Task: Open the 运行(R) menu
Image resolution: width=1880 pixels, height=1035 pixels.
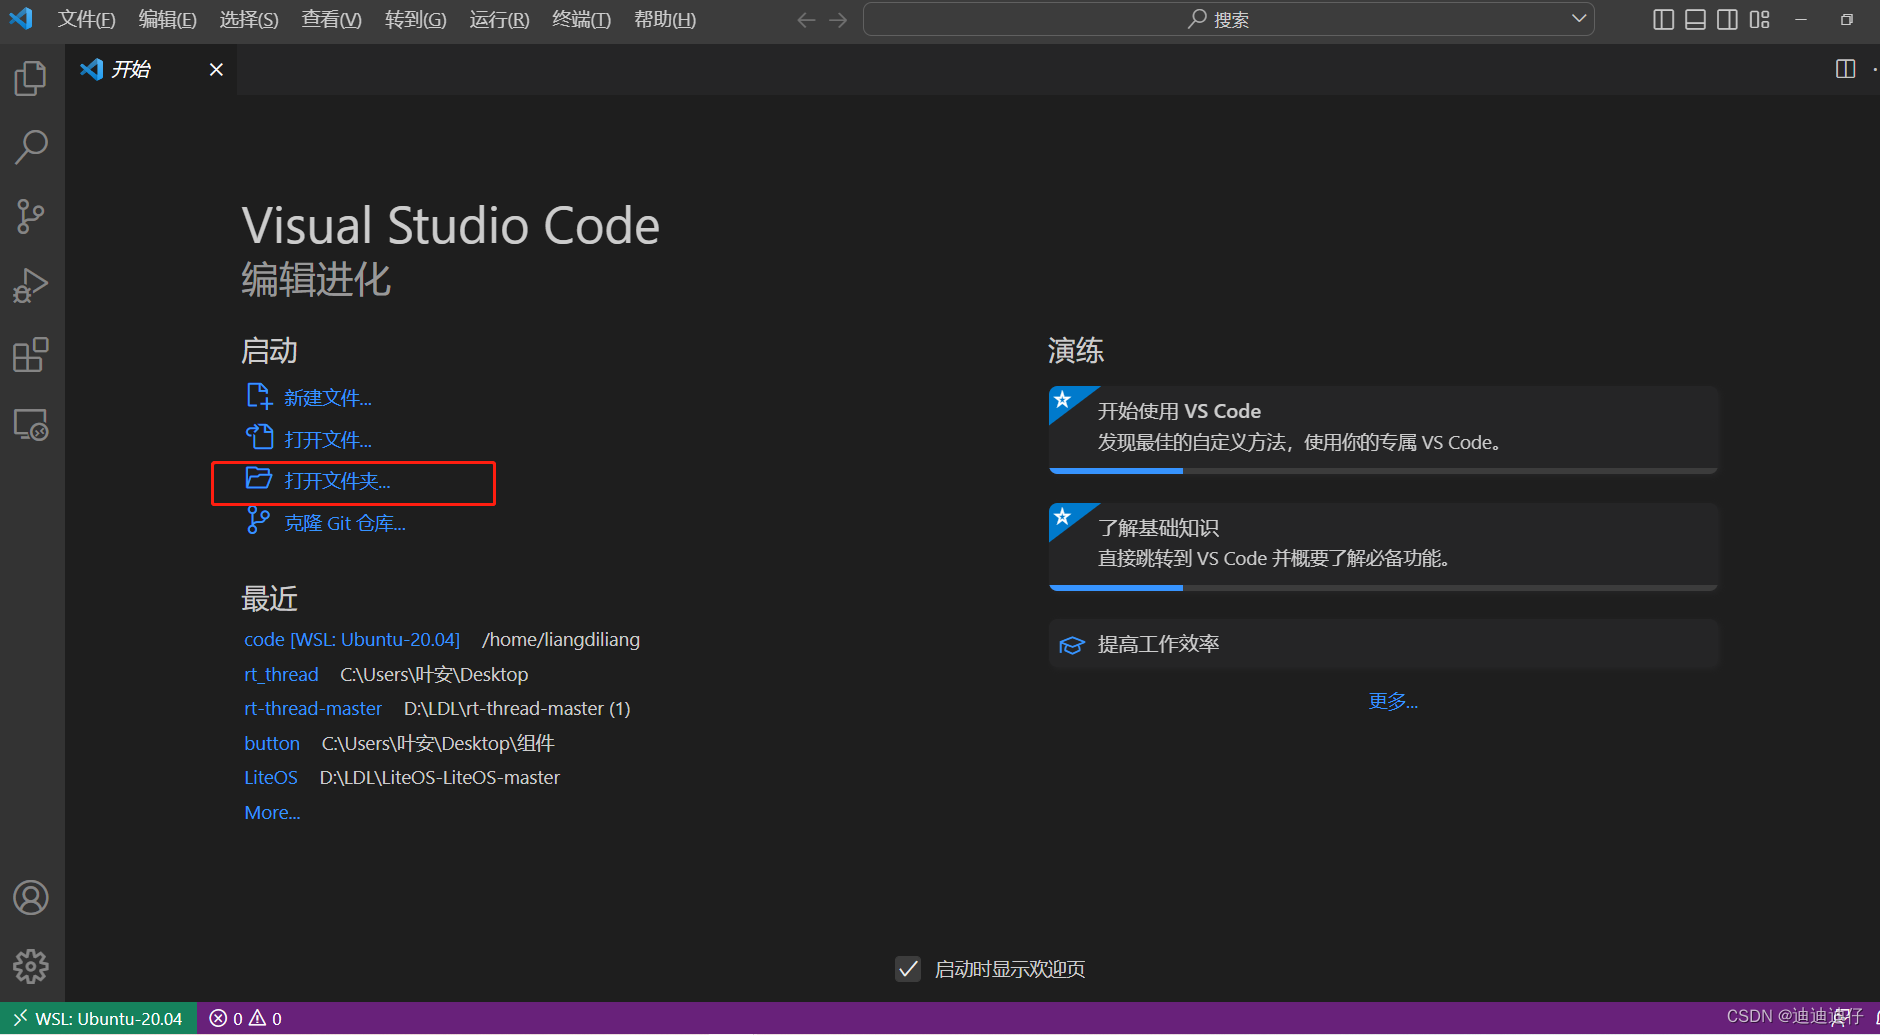Action: [499, 20]
